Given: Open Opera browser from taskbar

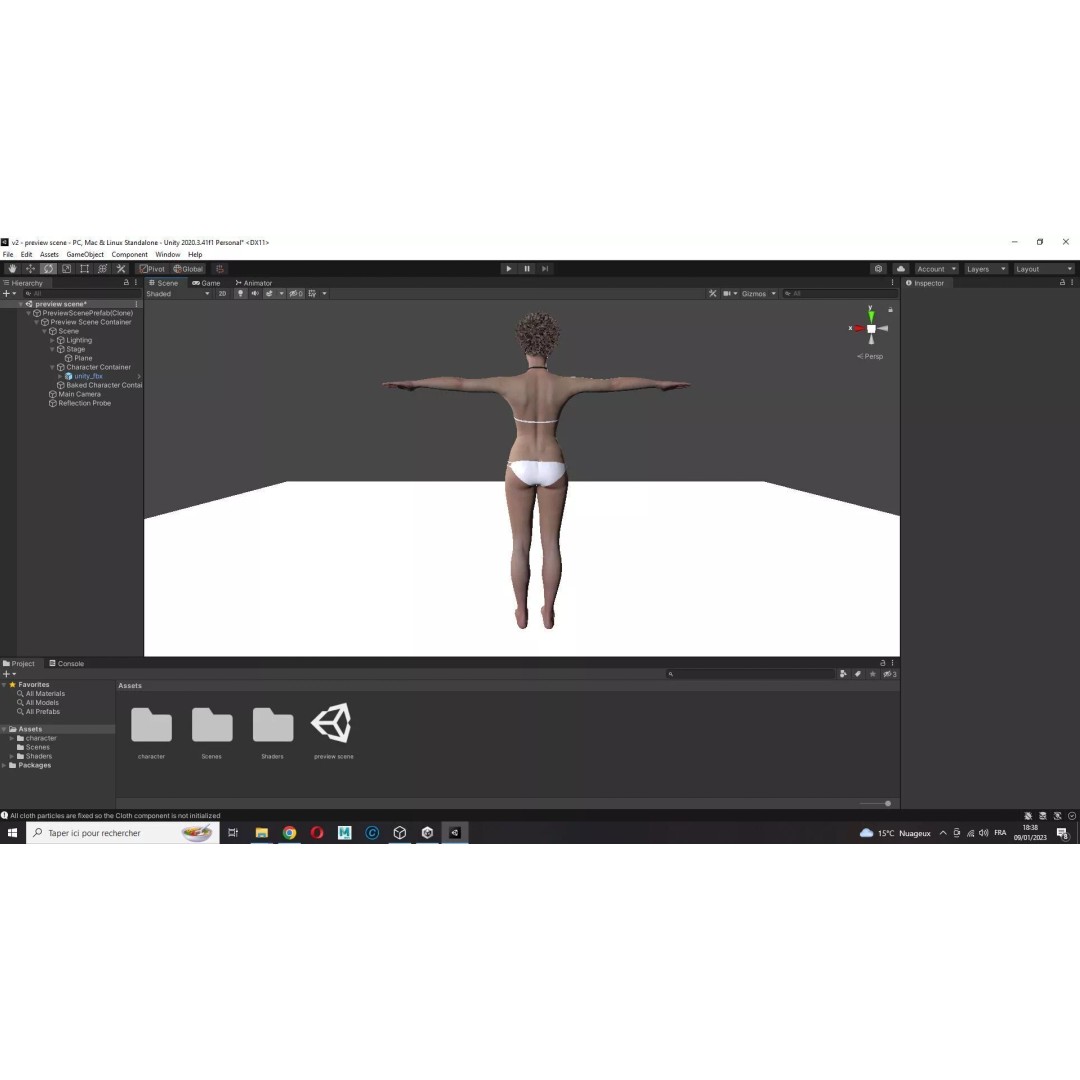Looking at the screenshot, I should pyautogui.click(x=317, y=833).
